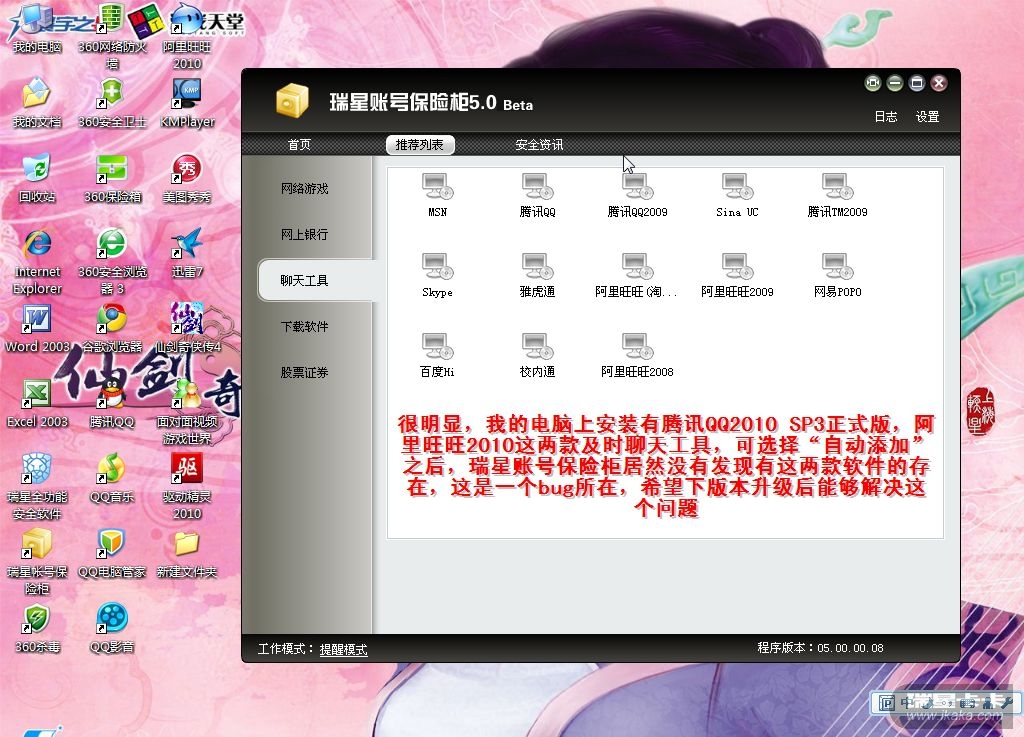This screenshot has height=737, width=1024.
Task: Select the 阿里旺旺(淘... program icon
Action: pos(637,266)
